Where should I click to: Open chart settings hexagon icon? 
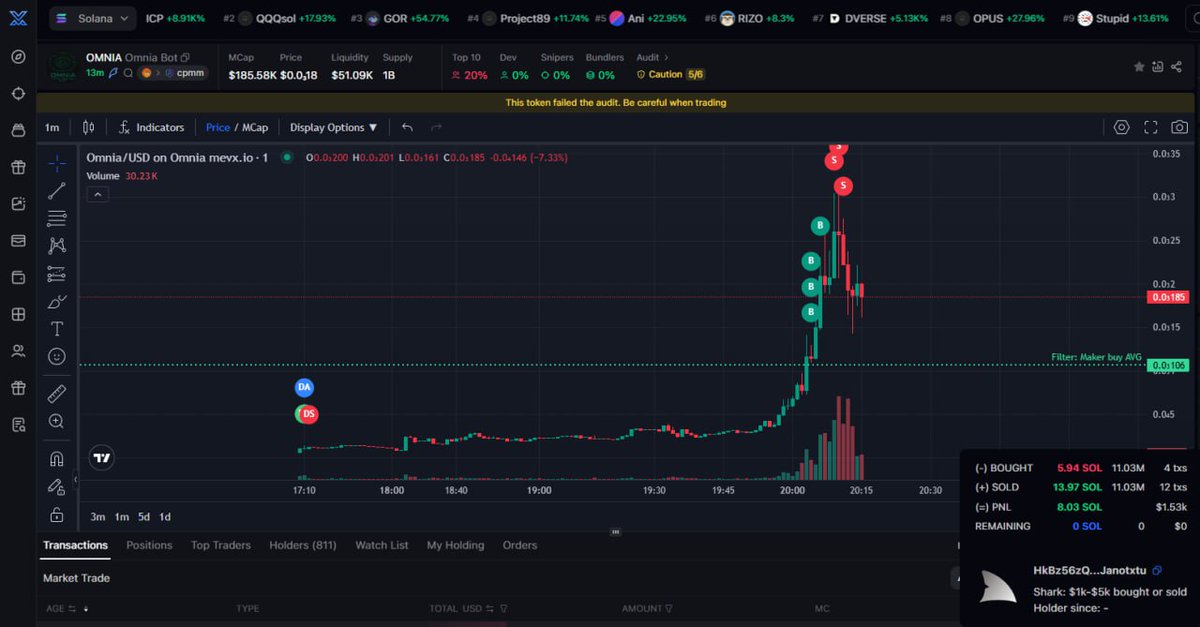1121,127
